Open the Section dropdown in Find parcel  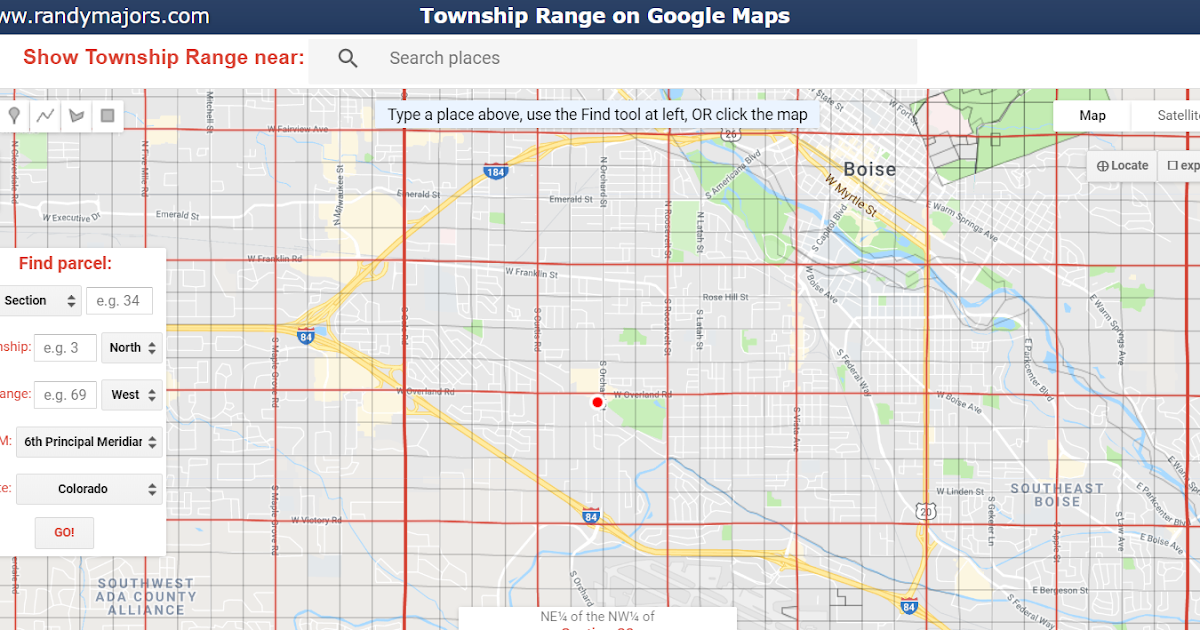(40, 300)
